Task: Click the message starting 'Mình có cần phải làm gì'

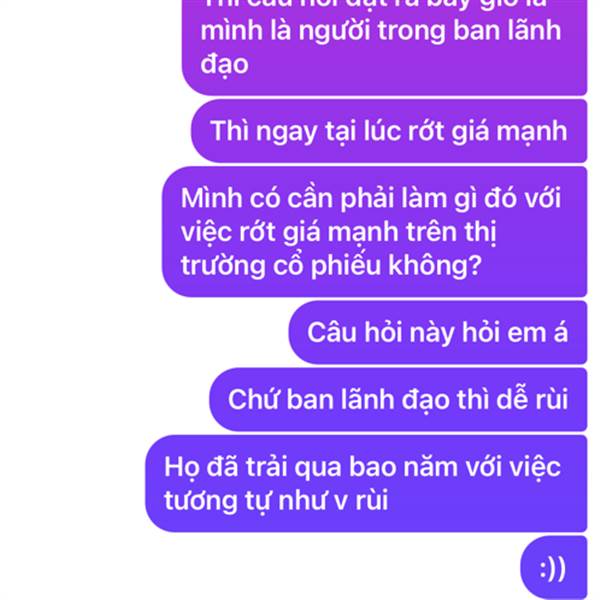Action: (374, 232)
